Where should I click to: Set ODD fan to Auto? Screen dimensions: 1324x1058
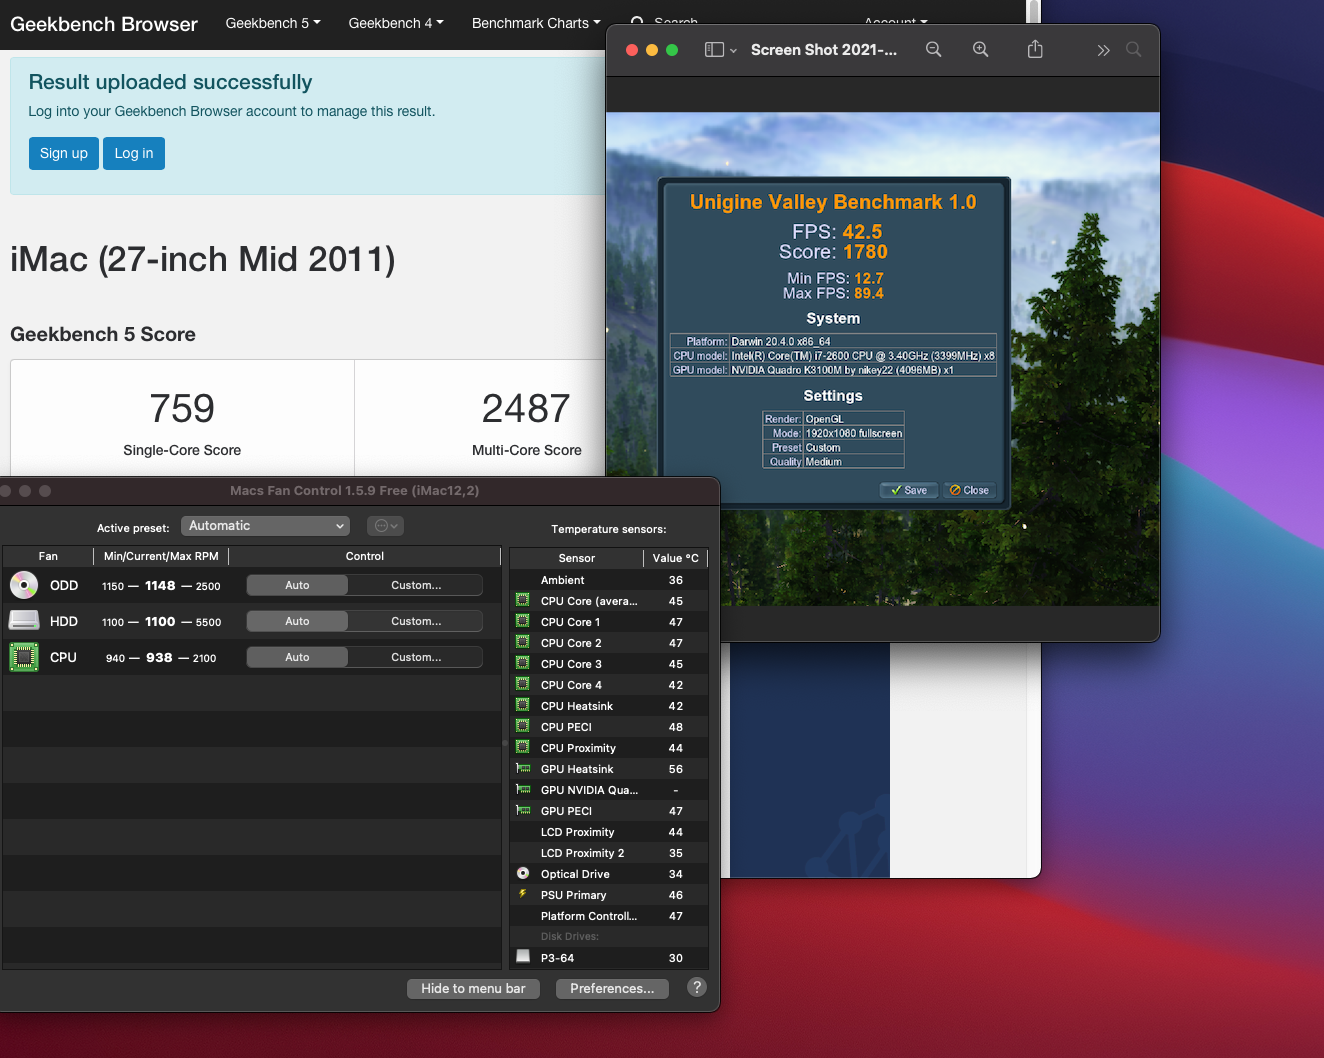297,585
